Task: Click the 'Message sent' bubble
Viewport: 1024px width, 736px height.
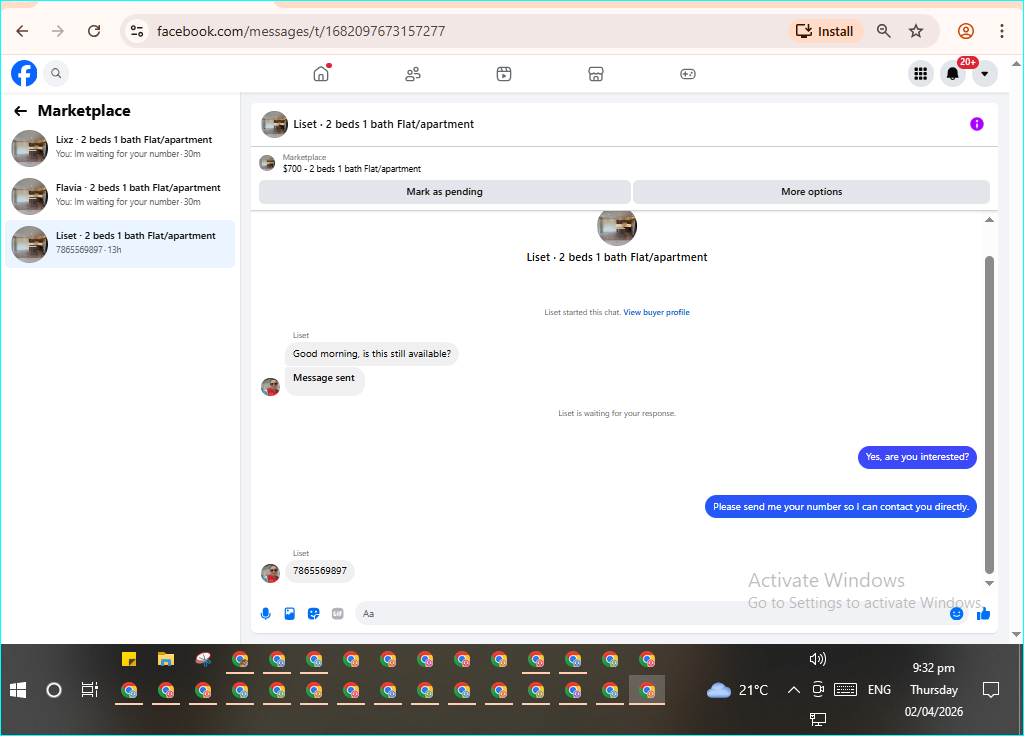Action: point(324,379)
